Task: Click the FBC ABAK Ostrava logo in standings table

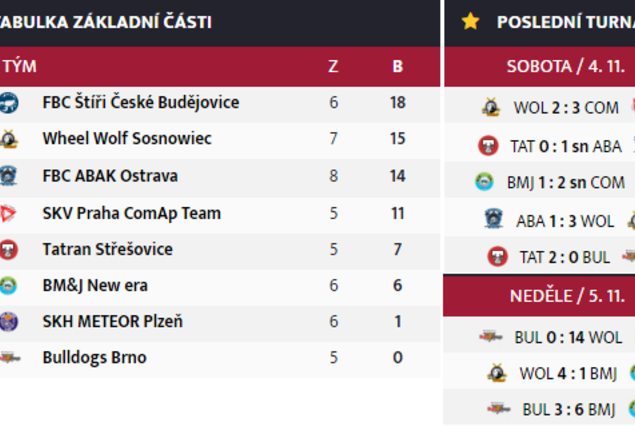Action: [8, 176]
